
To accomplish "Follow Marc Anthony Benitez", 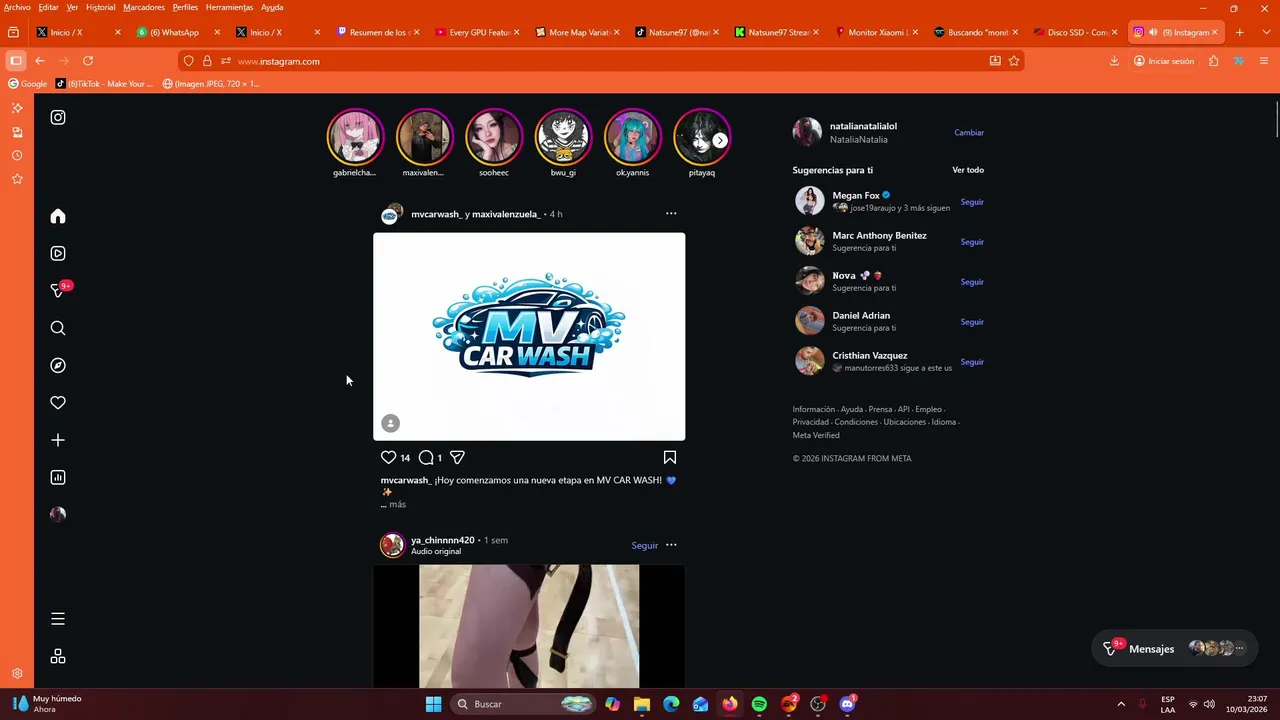I will point(972,242).
